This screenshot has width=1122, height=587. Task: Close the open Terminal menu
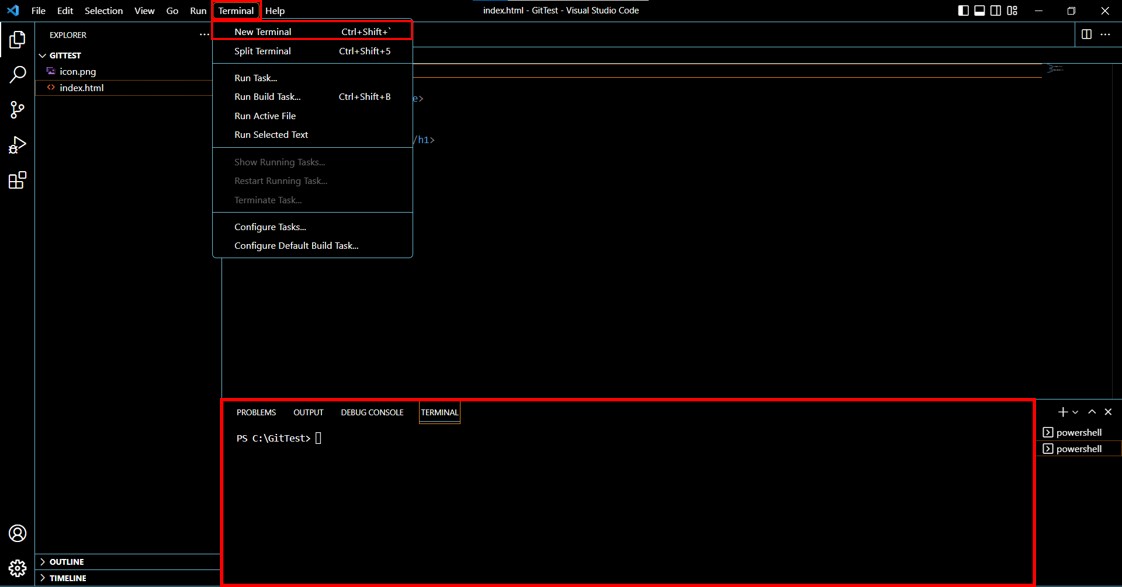tap(235, 11)
